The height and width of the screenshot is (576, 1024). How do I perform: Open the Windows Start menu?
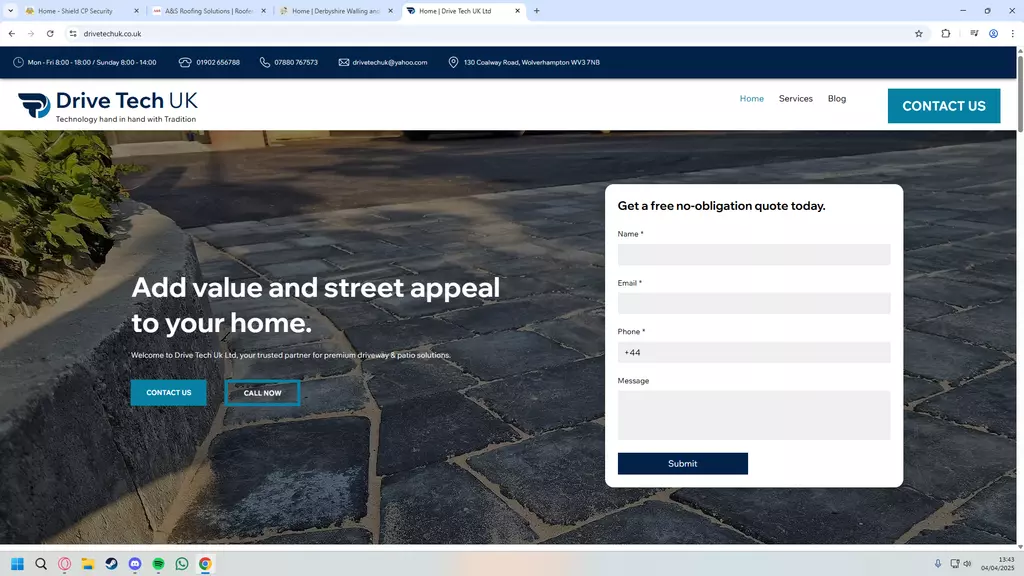tap(18, 564)
